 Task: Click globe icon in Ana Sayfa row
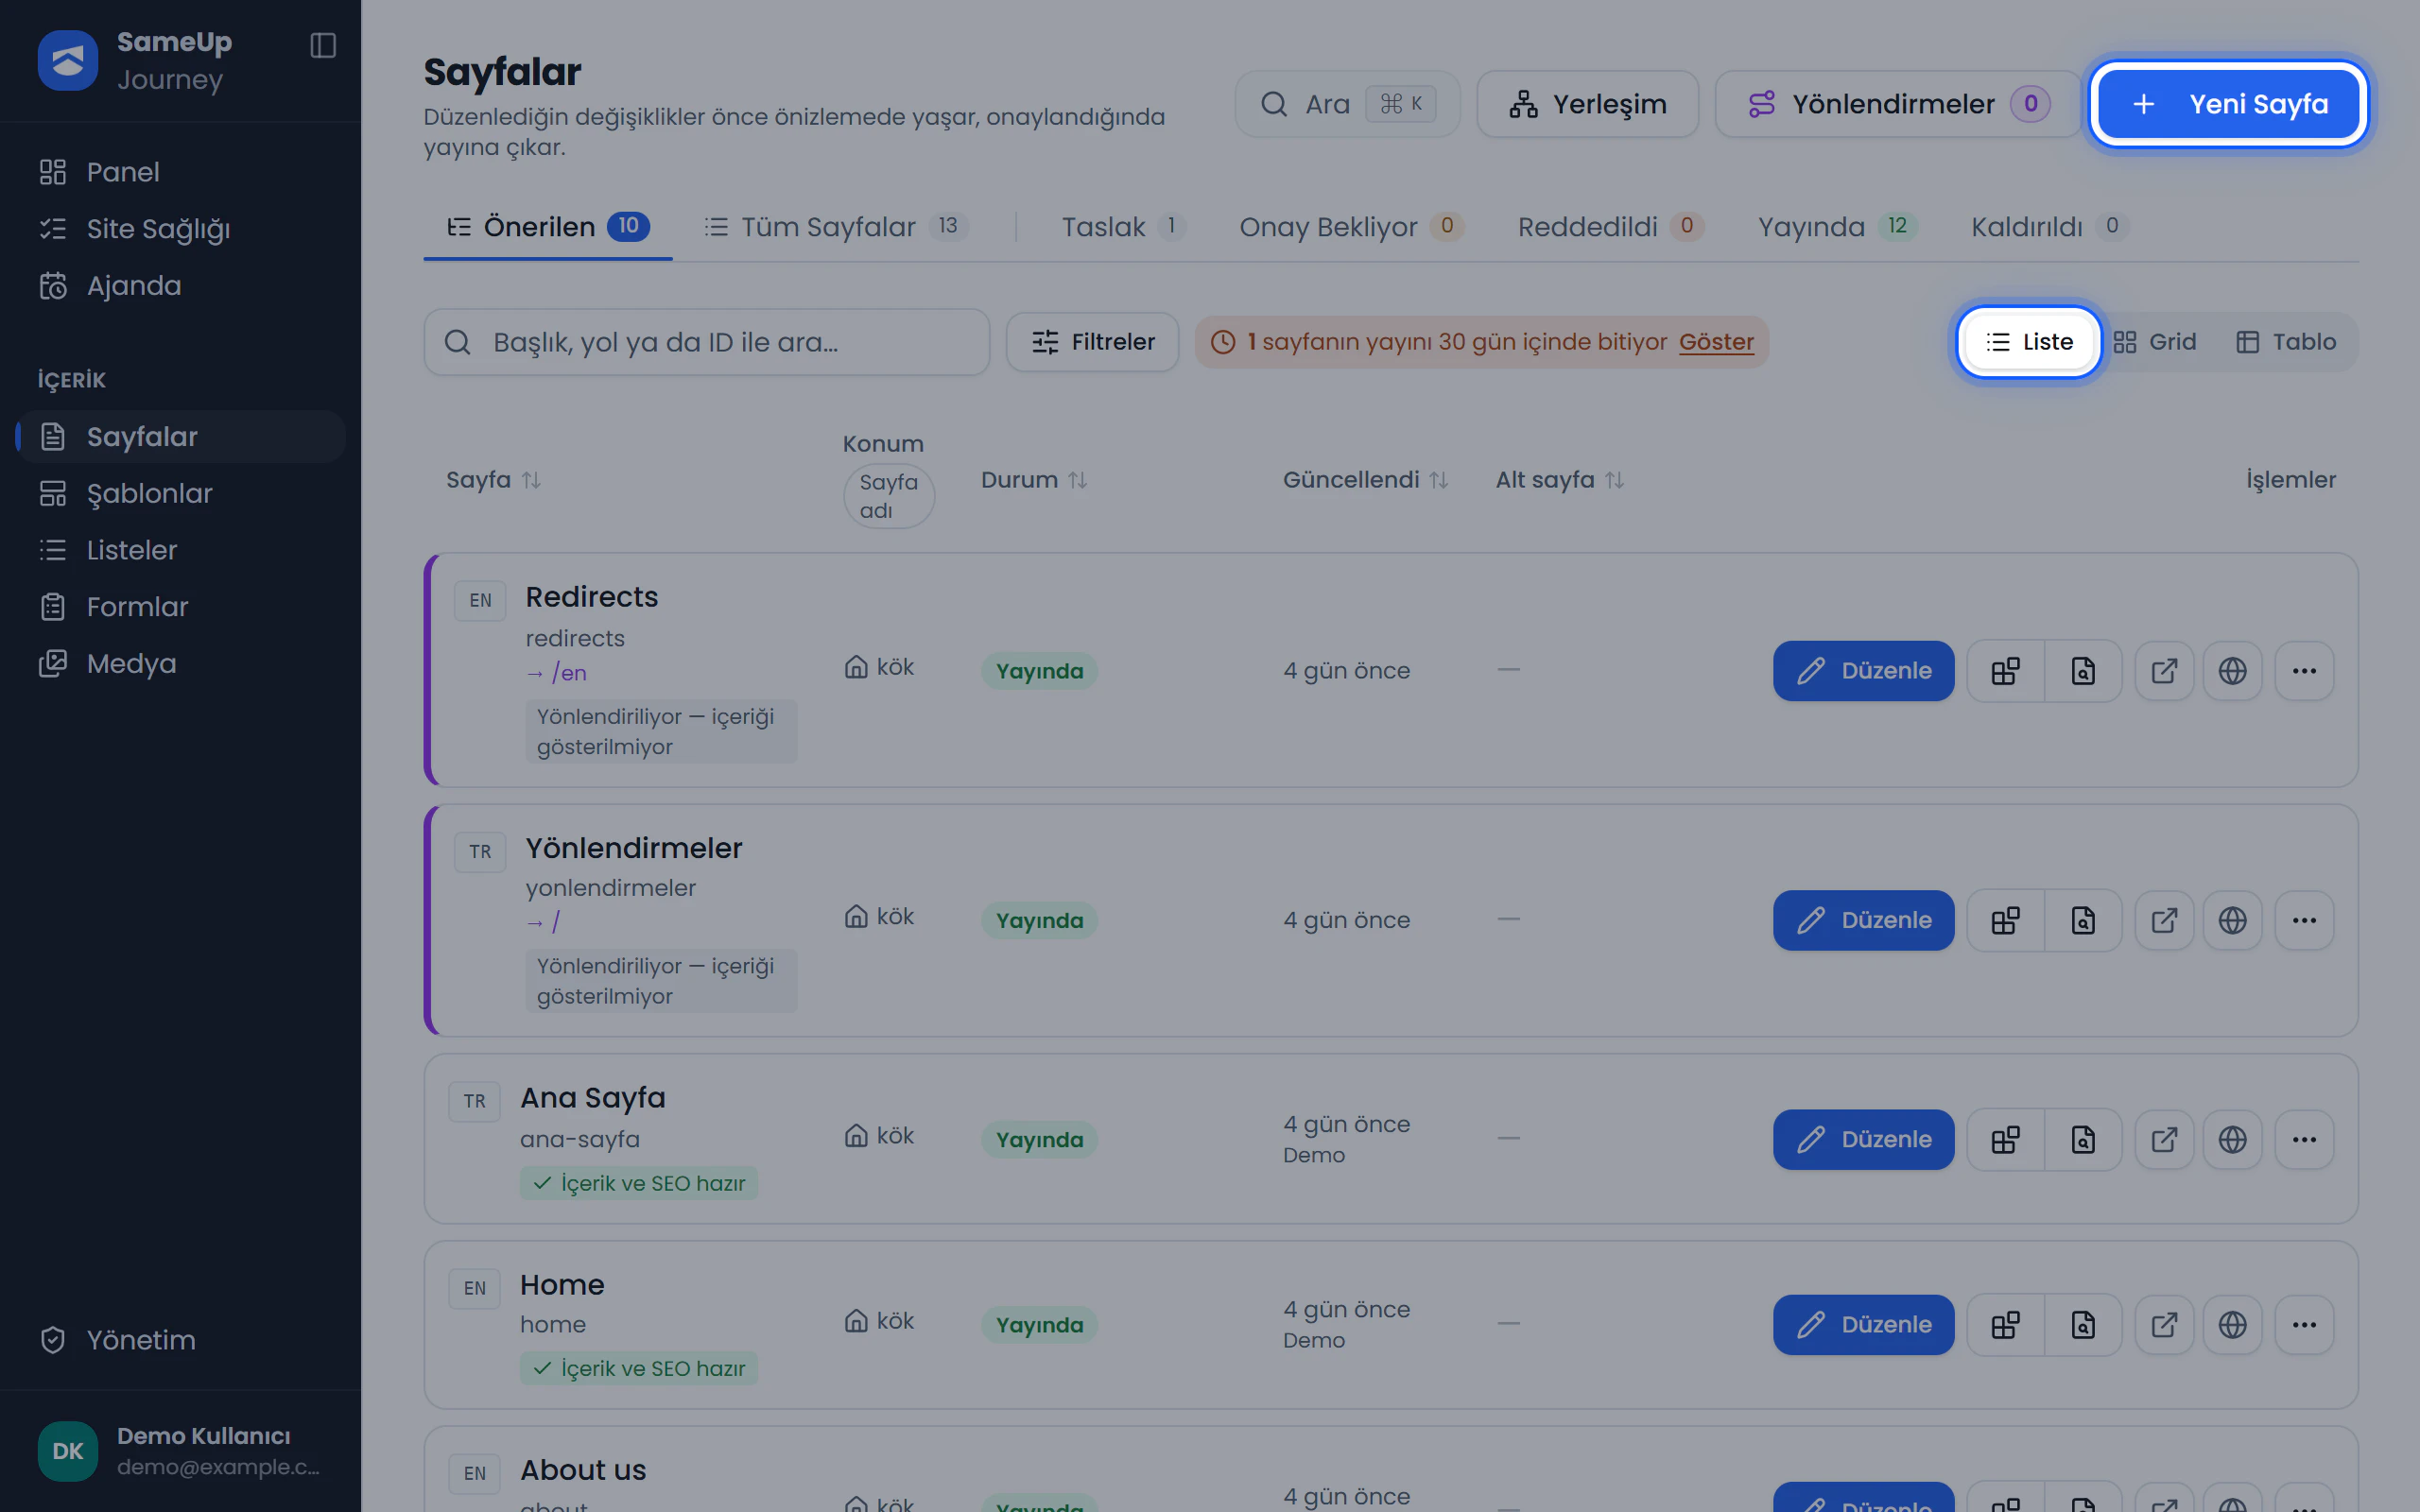point(2232,1139)
